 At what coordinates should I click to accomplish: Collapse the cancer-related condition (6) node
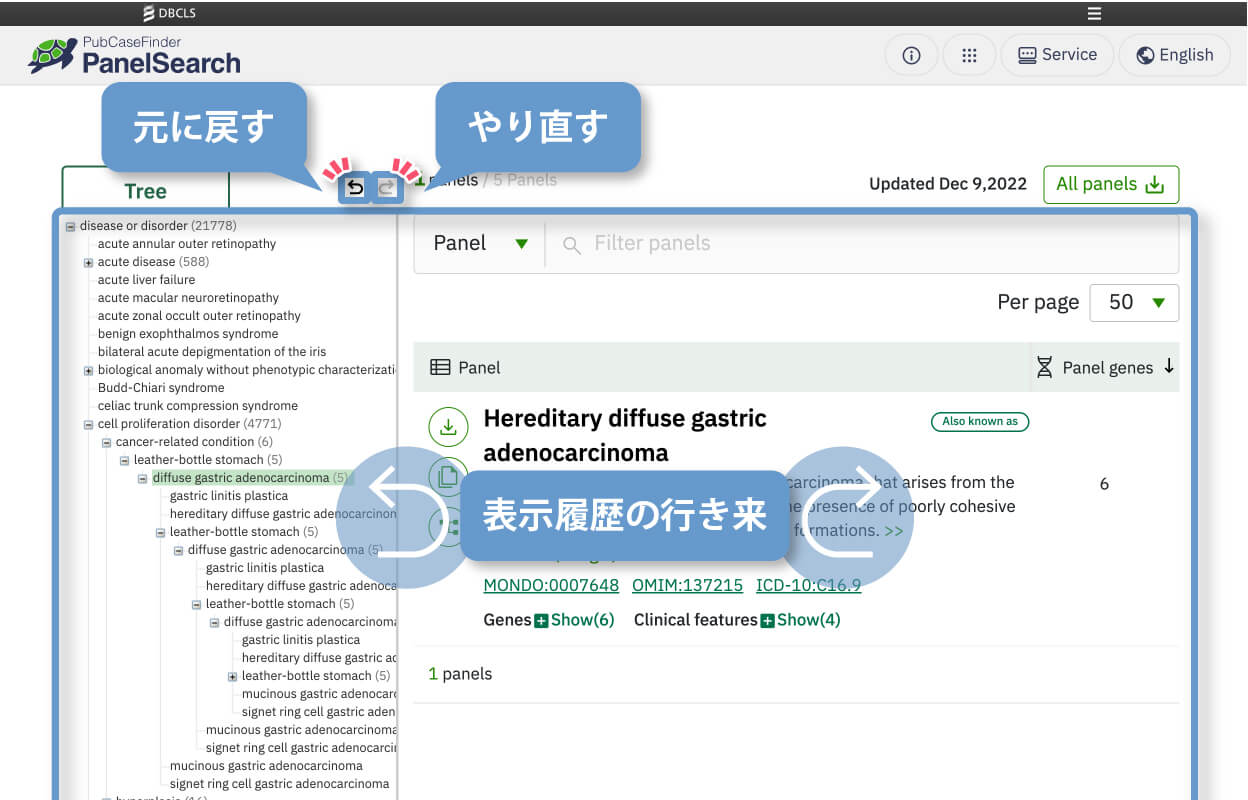(106, 442)
